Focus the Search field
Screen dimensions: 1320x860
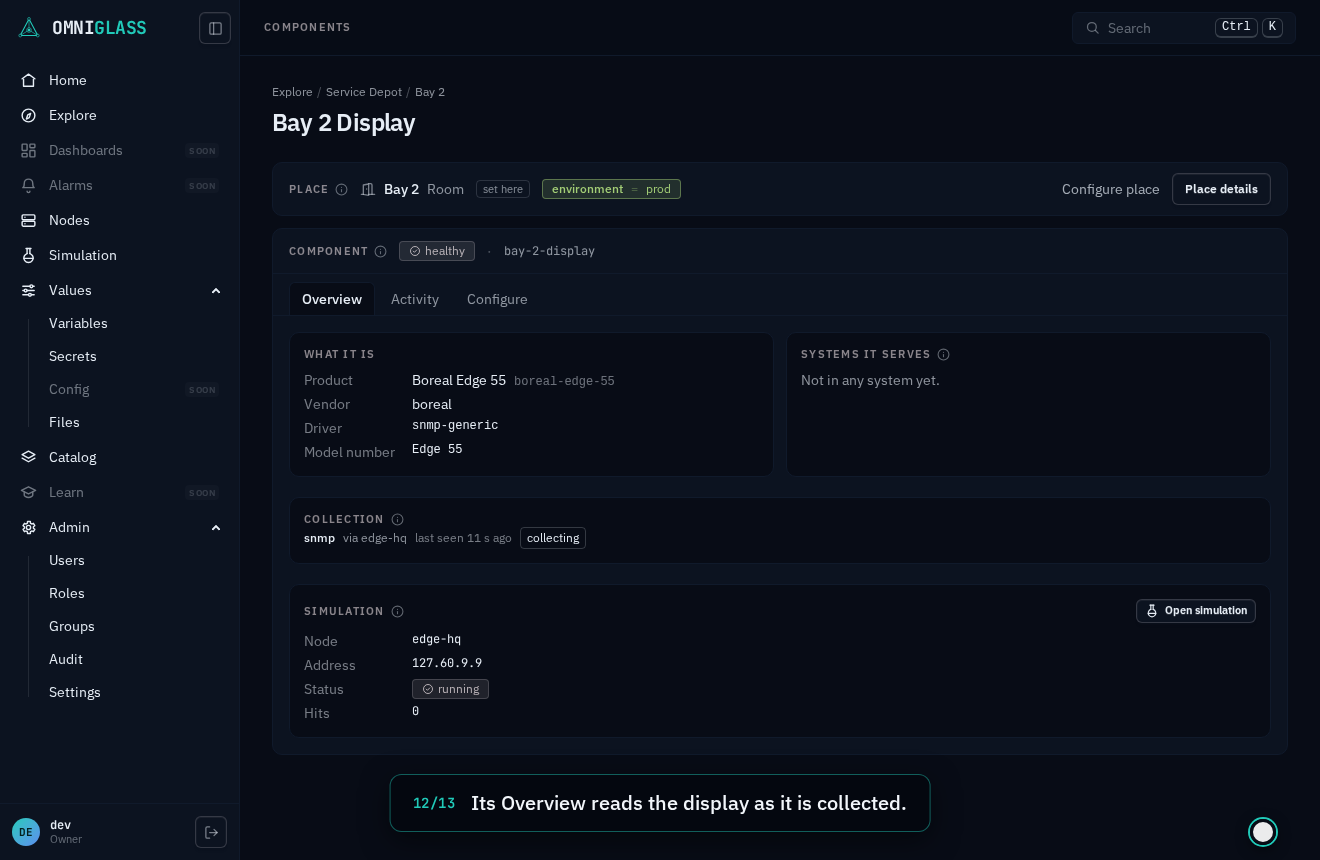point(1184,28)
